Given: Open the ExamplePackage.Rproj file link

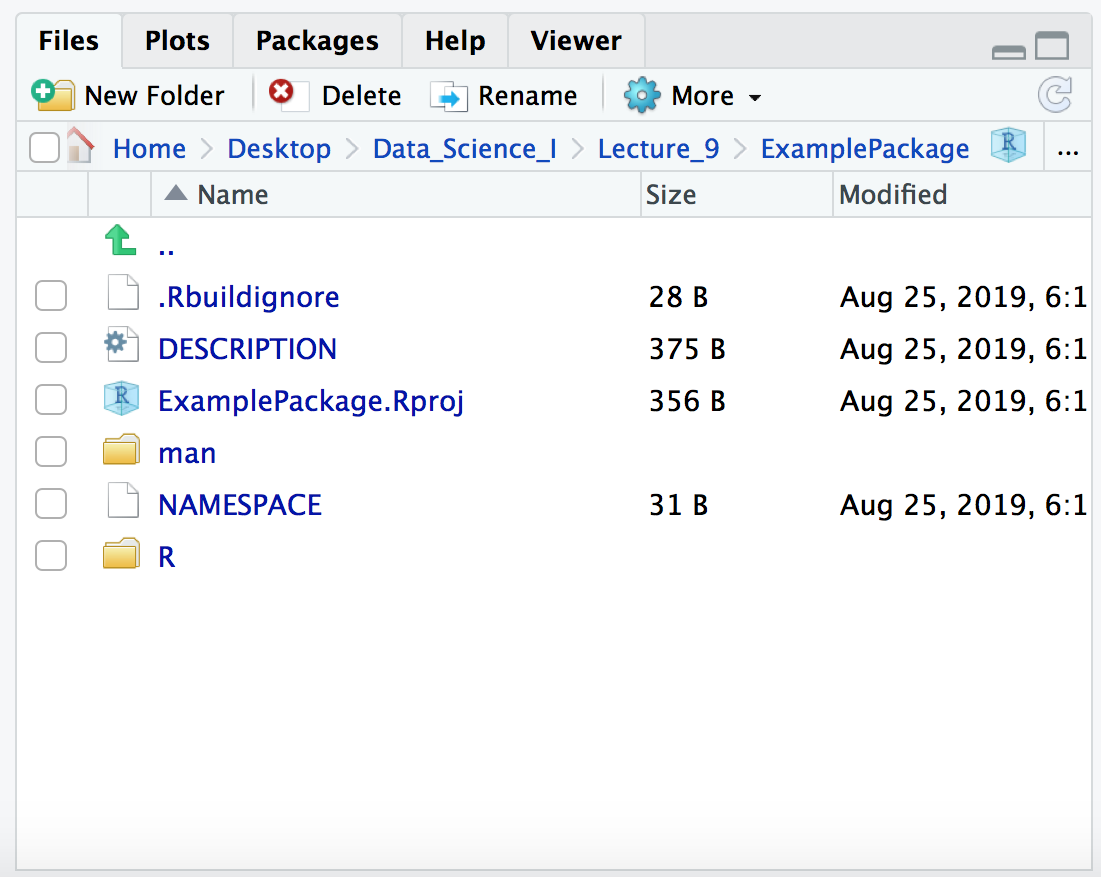Looking at the screenshot, I should pyautogui.click(x=310, y=401).
